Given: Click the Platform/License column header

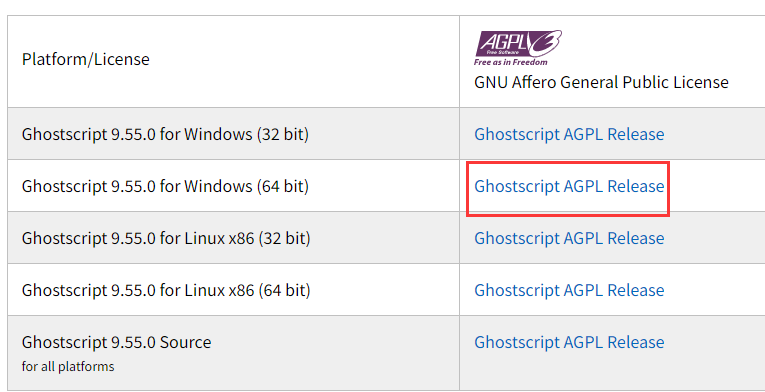Looking at the screenshot, I should point(86,59).
